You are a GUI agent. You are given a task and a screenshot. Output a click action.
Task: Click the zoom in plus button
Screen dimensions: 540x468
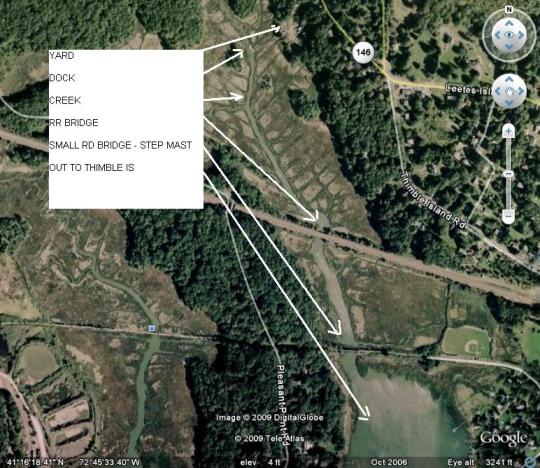tap(508, 131)
